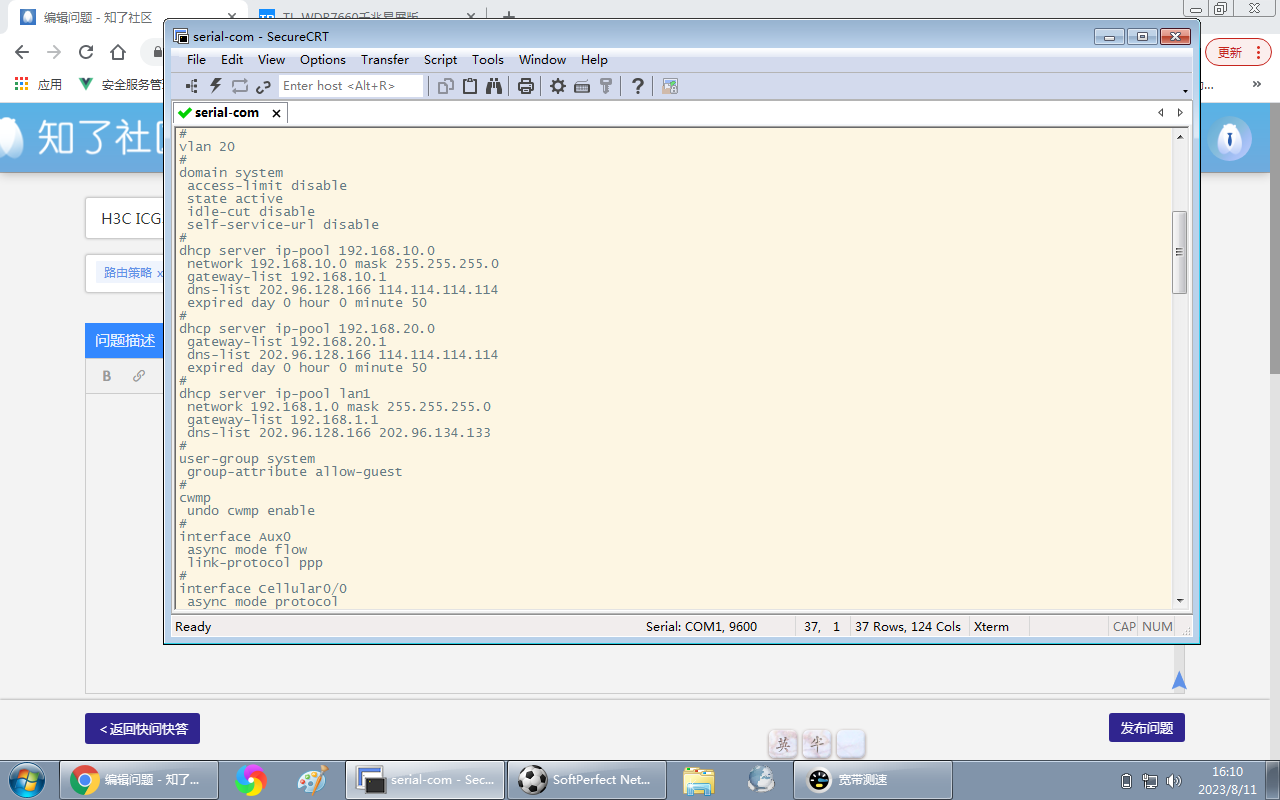Open the Window menu
This screenshot has height=800, width=1280.
click(x=543, y=60)
